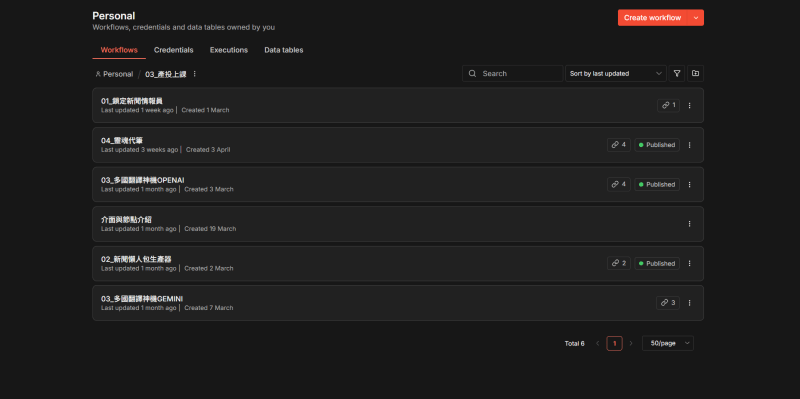Switch to the Data tables tab
This screenshot has width=800, height=399.
(x=284, y=50)
